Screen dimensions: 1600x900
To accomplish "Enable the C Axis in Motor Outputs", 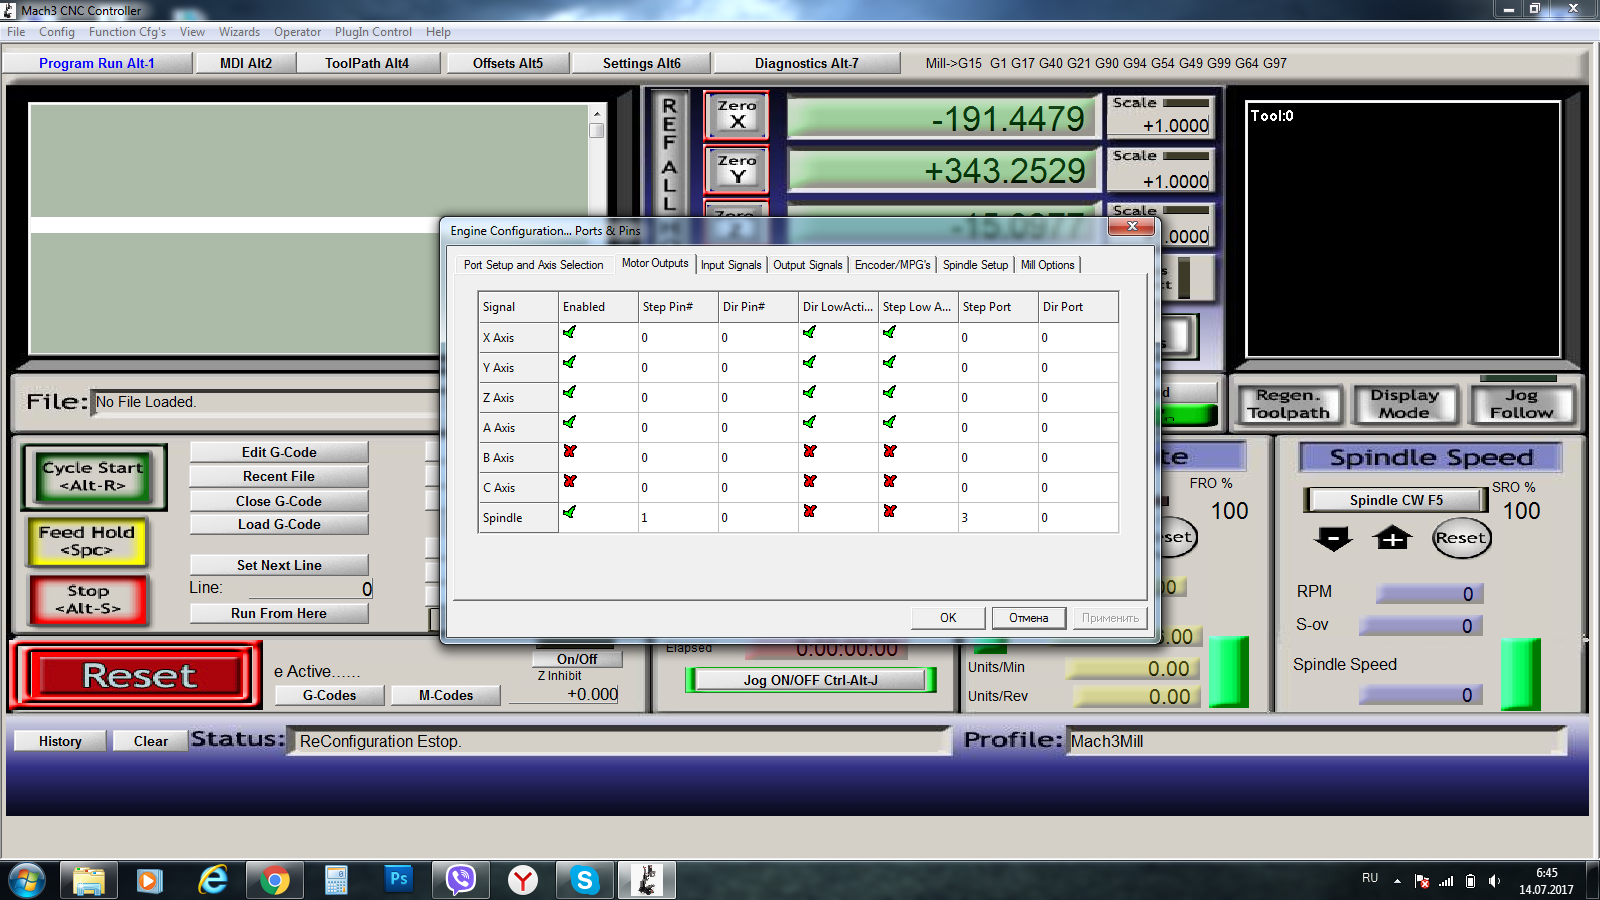I will [x=570, y=482].
